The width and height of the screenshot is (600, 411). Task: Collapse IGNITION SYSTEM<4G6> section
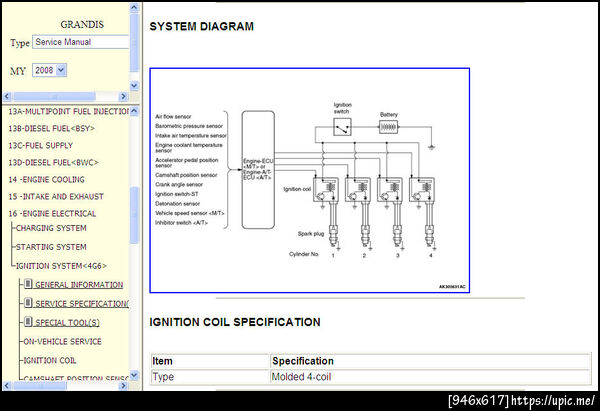[x=61, y=266]
